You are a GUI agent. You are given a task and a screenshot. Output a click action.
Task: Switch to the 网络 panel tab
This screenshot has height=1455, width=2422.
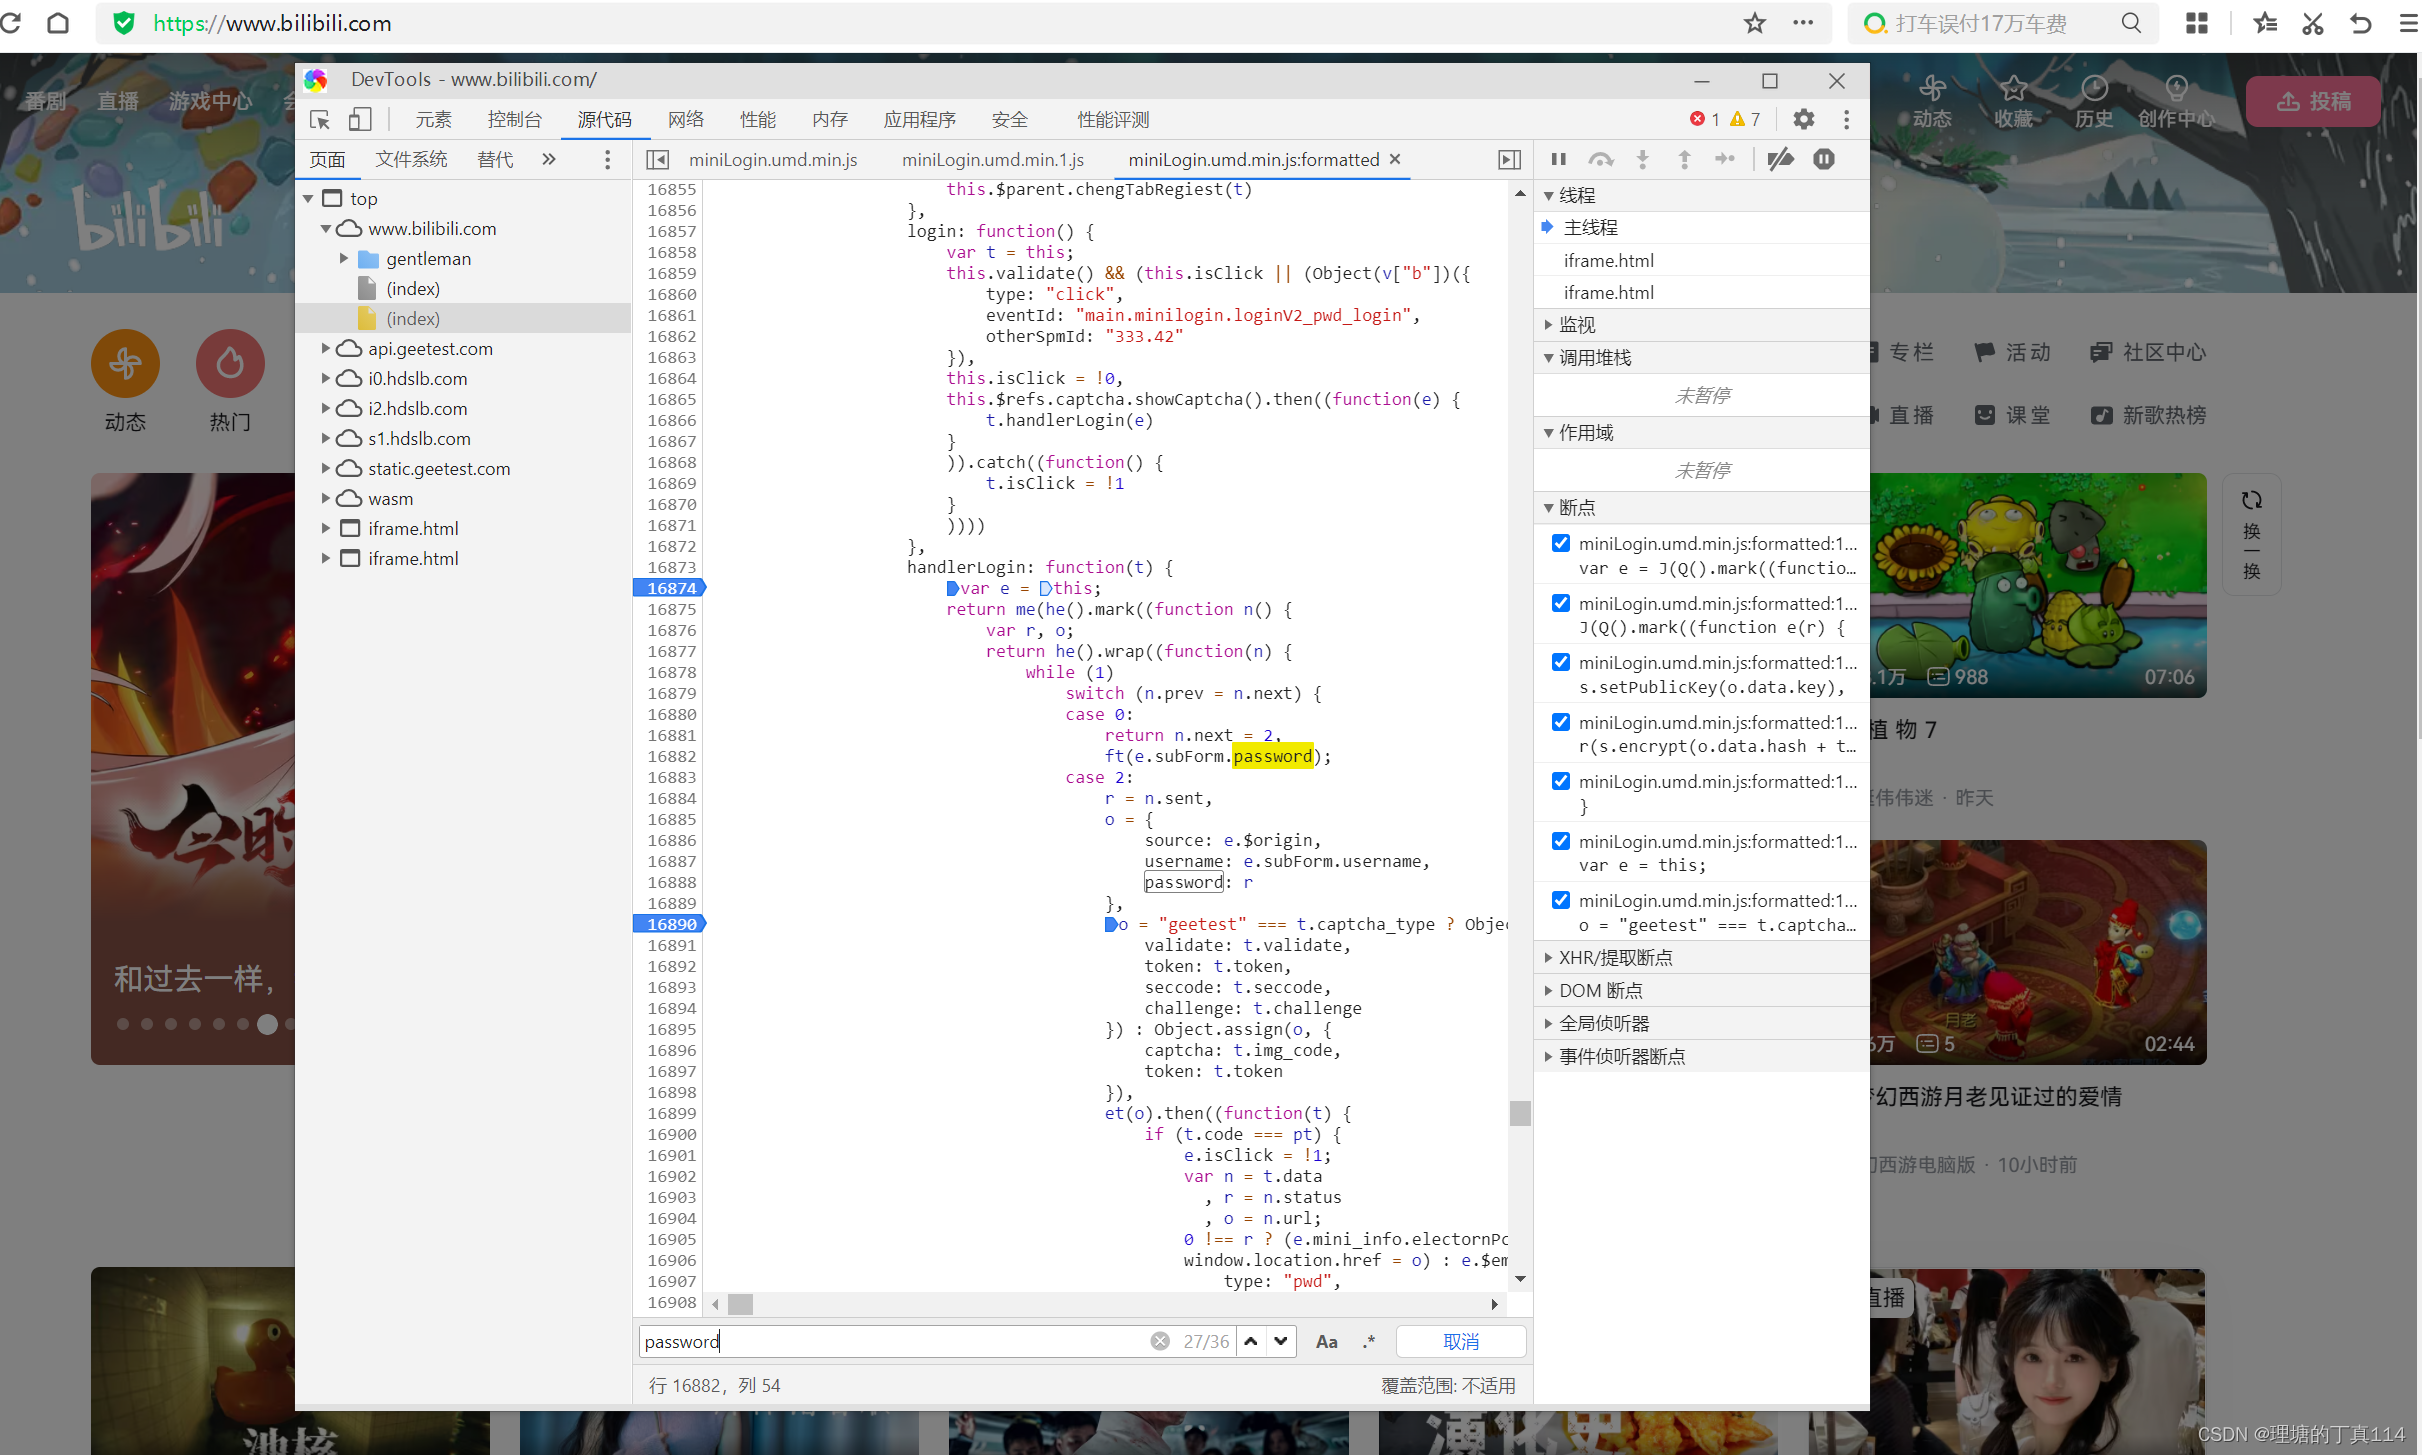pos(685,120)
